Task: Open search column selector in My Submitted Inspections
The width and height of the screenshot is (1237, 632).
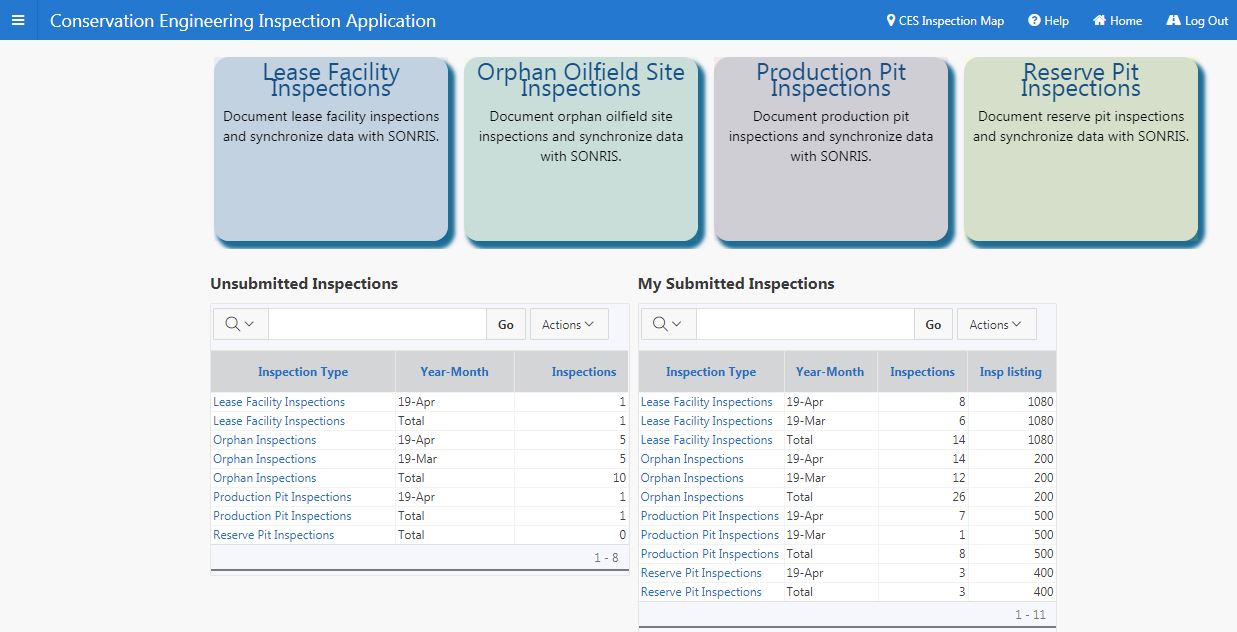Action: point(668,324)
